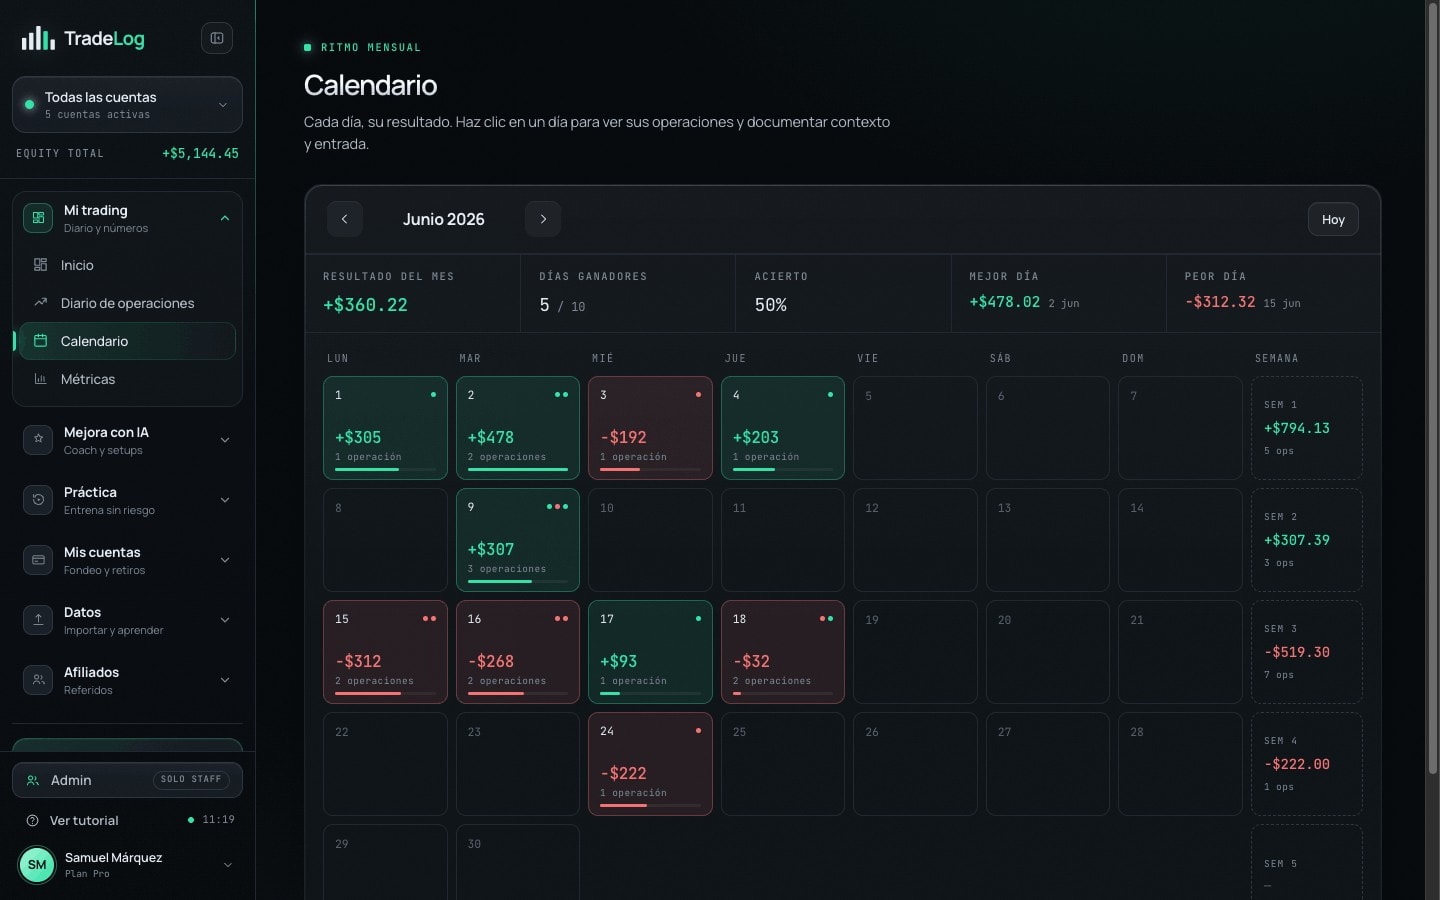The width and height of the screenshot is (1440, 900).
Task: Click the Diario de operaciones trend icon
Action: coord(41,303)
